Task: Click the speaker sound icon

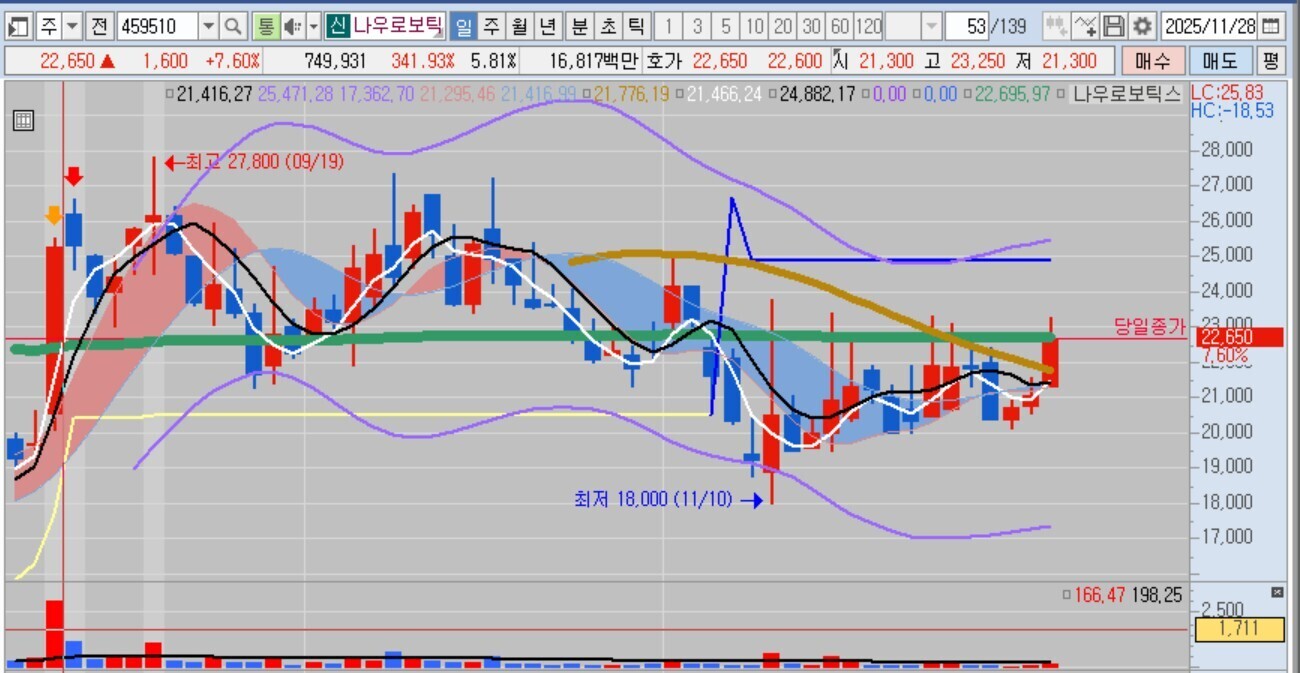Action: 291,26
